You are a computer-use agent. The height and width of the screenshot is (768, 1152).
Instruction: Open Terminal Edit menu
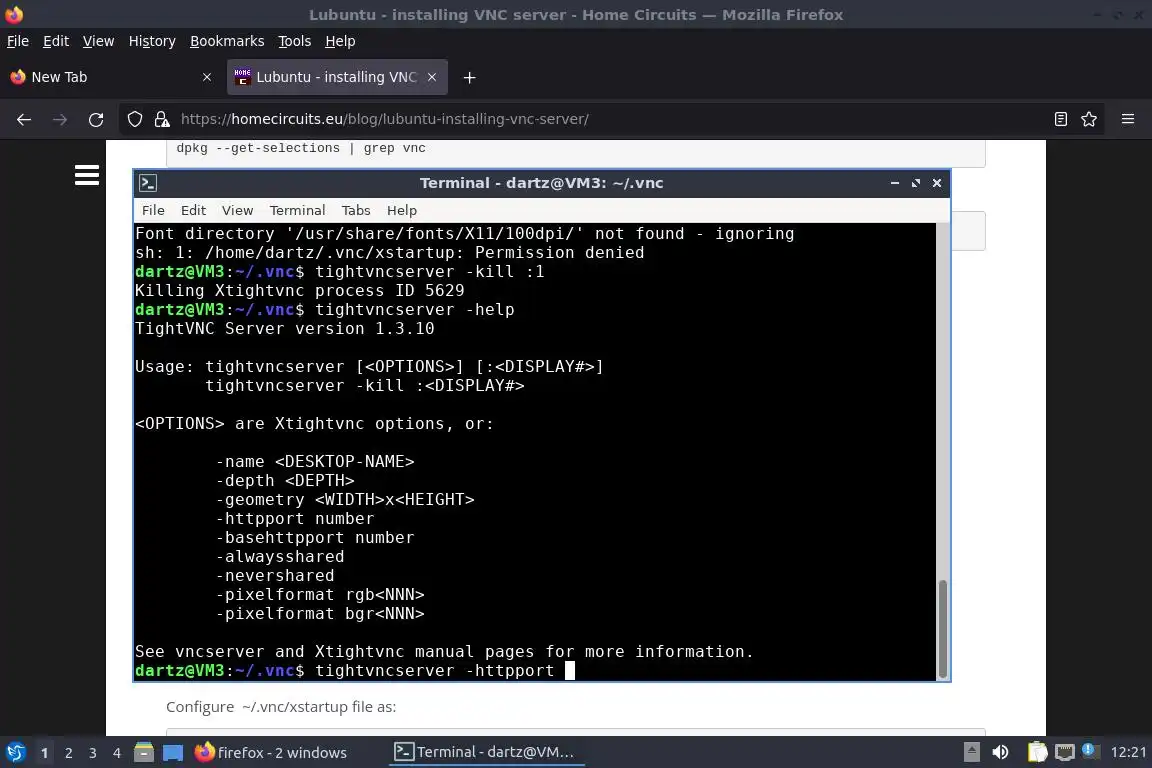[x=193, y=210]
